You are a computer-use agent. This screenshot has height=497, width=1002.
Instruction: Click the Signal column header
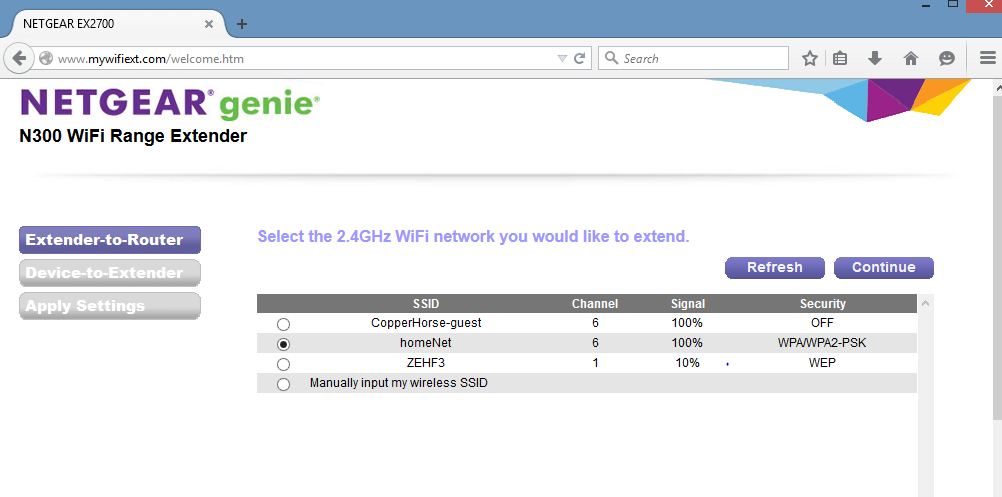tap(688, 303)
